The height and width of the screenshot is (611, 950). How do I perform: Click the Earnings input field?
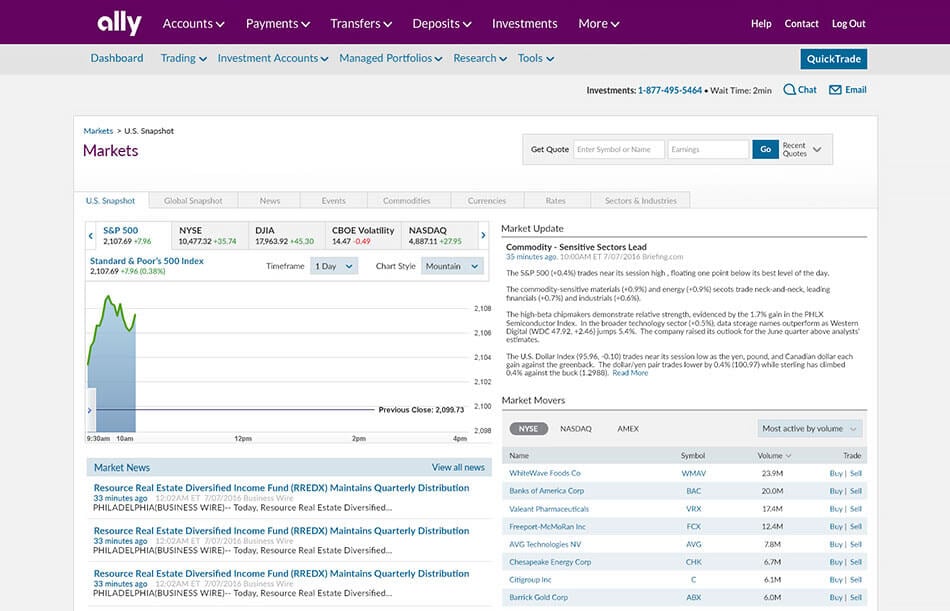pos(708,149)
